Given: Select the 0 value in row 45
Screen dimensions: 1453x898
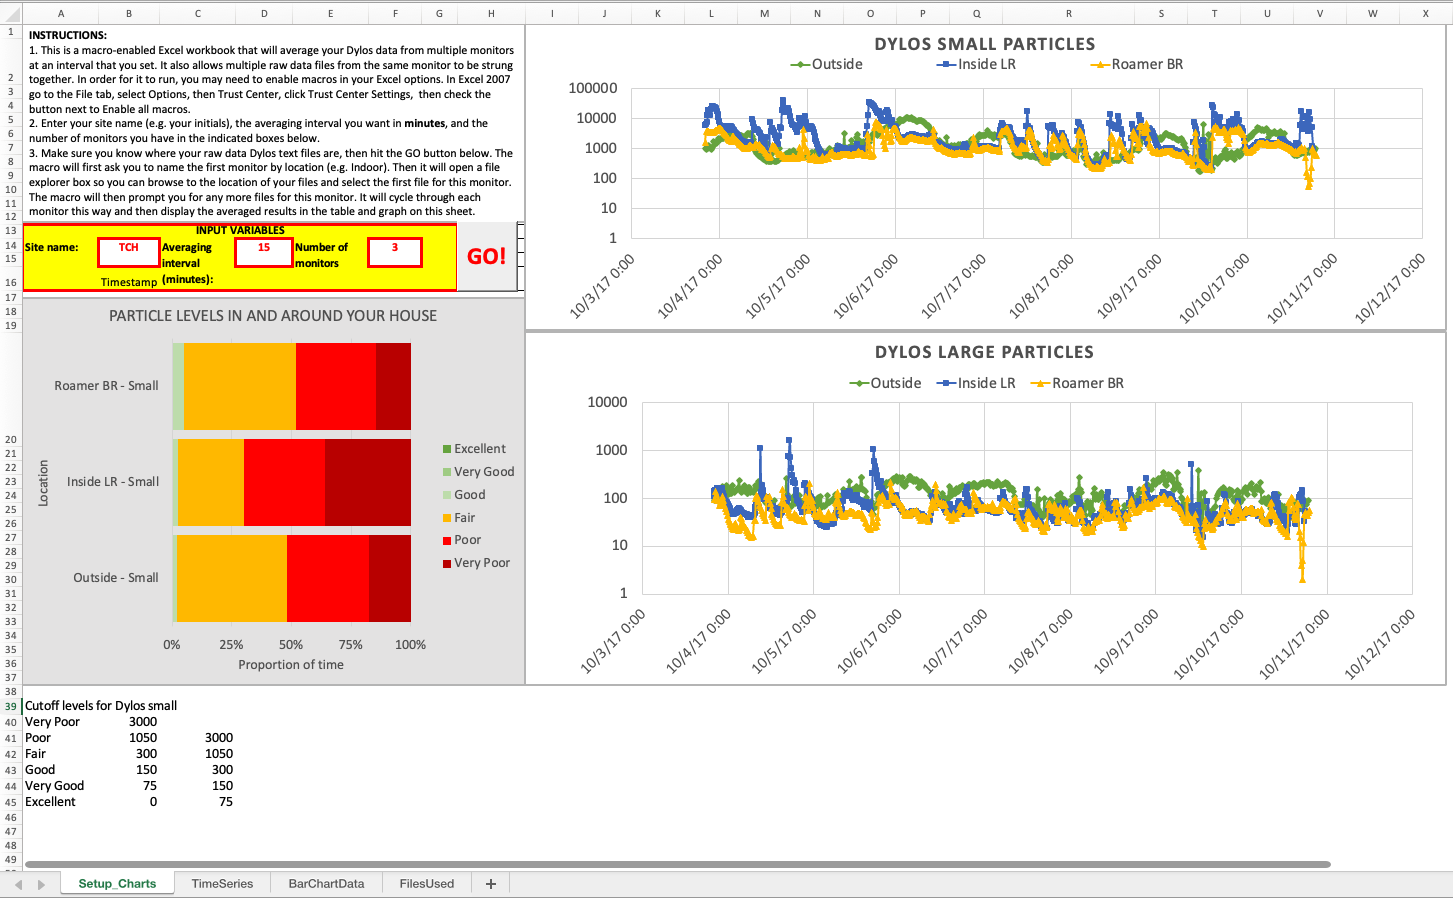Looking at the screenshot, I should coord(153,802).
